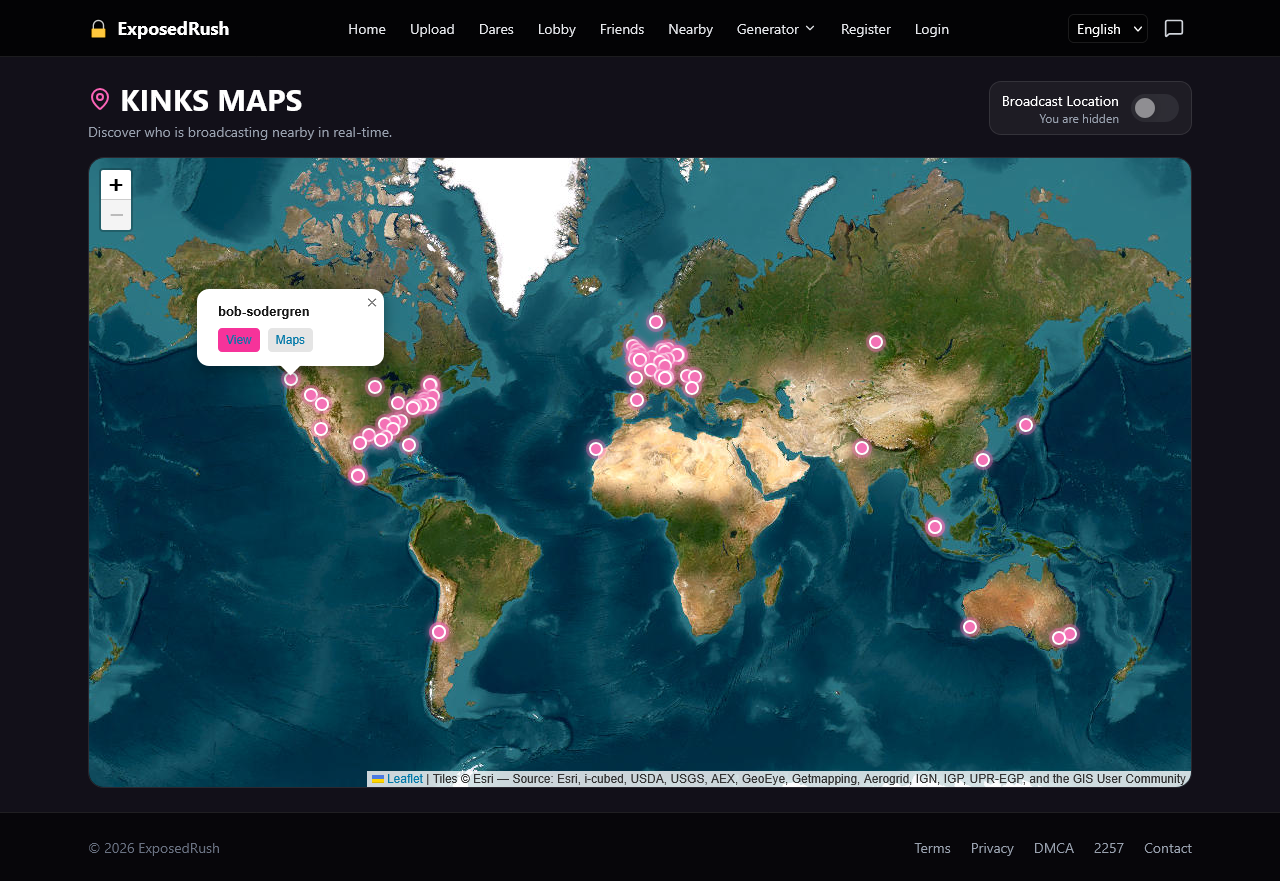Image resolution: width=1280 pixels, height=881 pixels.
Task: Click the yellow padlock logo icon
Action: point(98,29)
